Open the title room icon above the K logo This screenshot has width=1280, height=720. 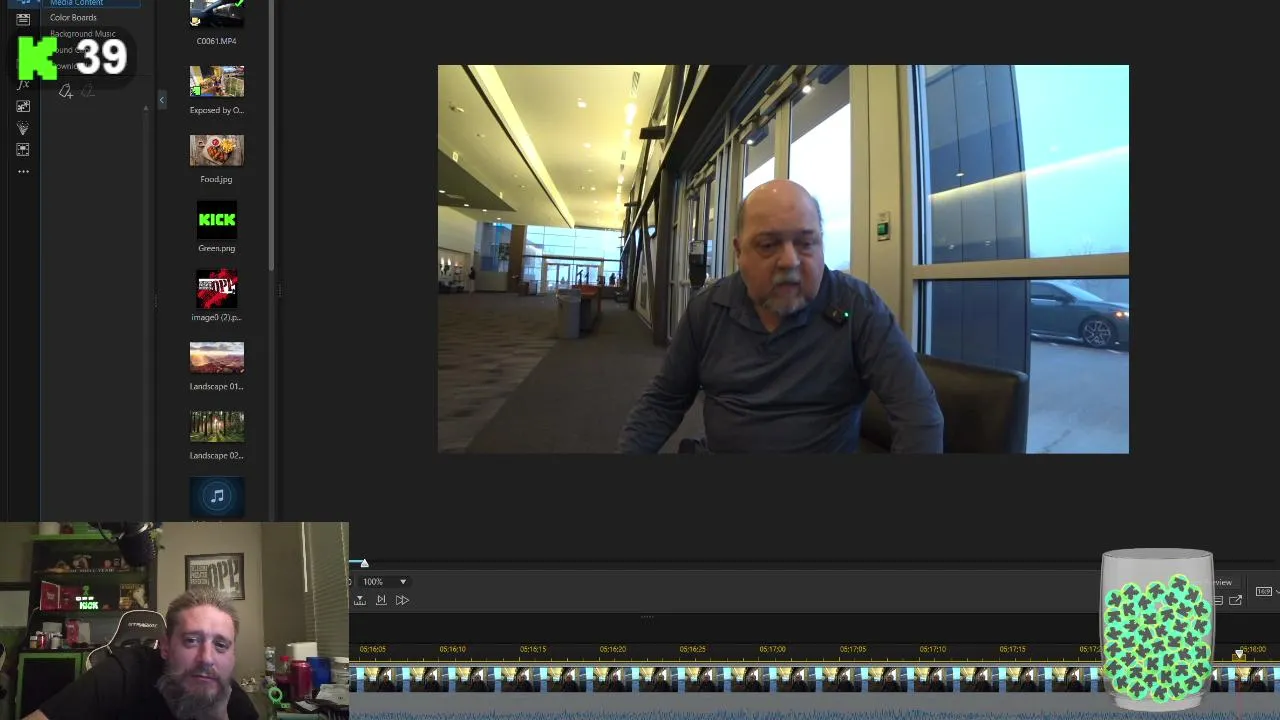pyautogui.click(x=23, y=19)
